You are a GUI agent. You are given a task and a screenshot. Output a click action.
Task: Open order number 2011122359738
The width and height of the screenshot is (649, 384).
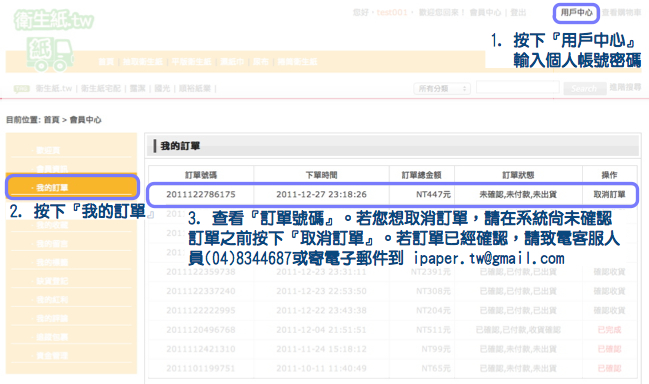[x=201, y=272]
